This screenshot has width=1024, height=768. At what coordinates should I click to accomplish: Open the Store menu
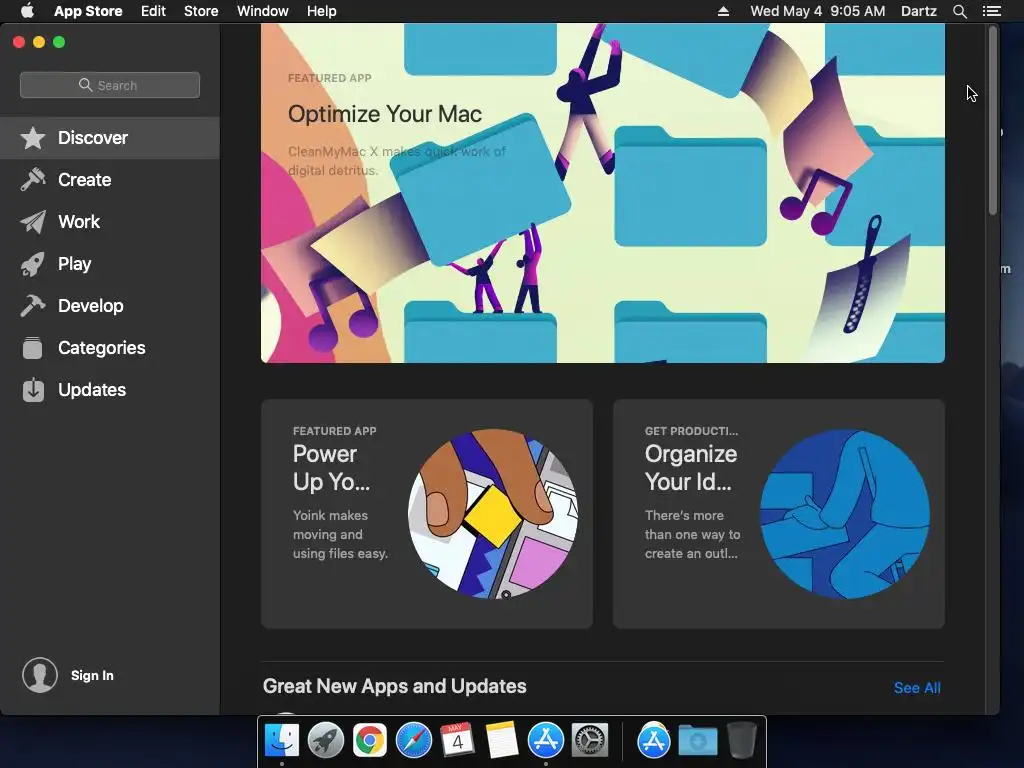pyautogui.click(x=201, y=11)
